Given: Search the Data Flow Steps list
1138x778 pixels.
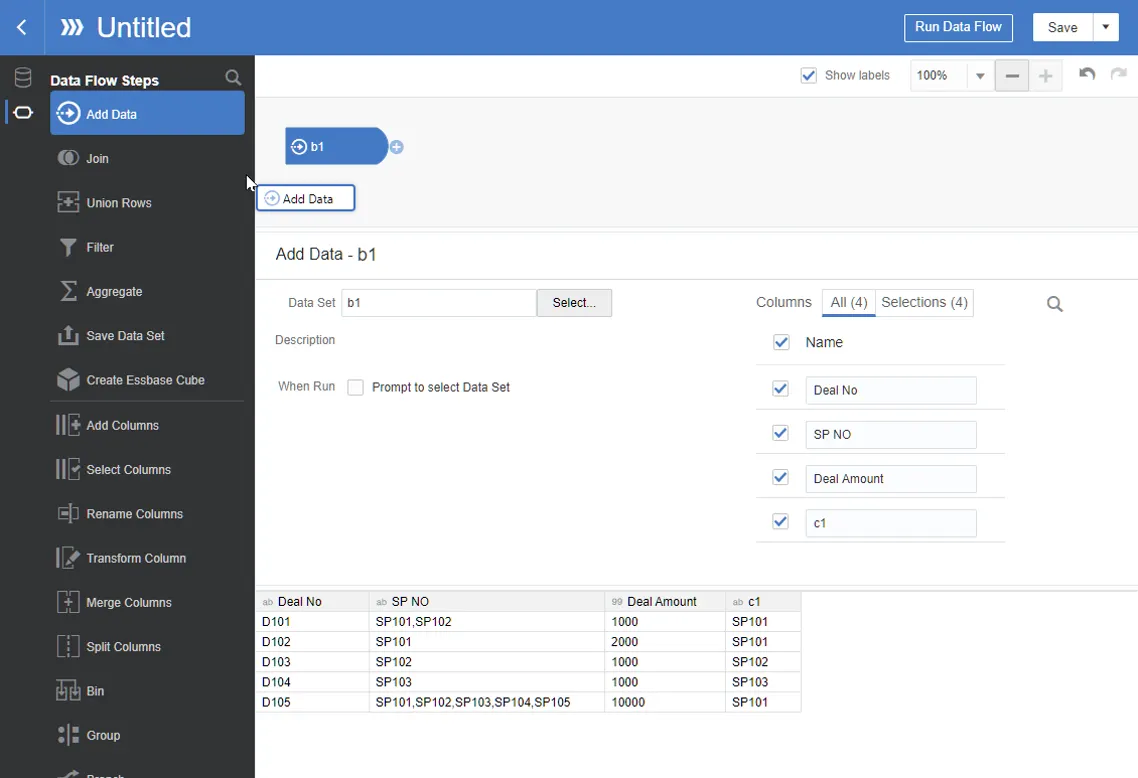Looking at the screenshot, I should pyautogui.click(x=233, y=78).
